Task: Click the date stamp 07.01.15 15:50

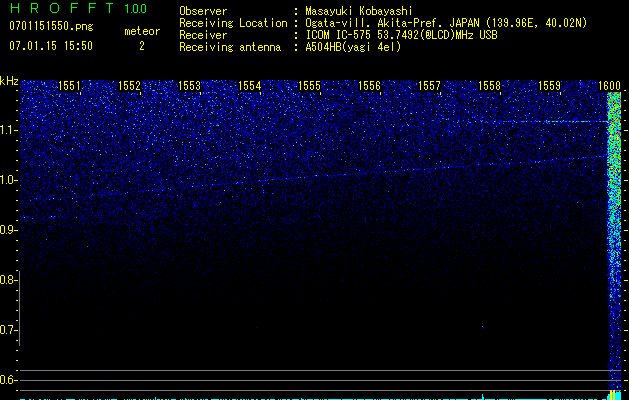Action: [x=51, y=46]
